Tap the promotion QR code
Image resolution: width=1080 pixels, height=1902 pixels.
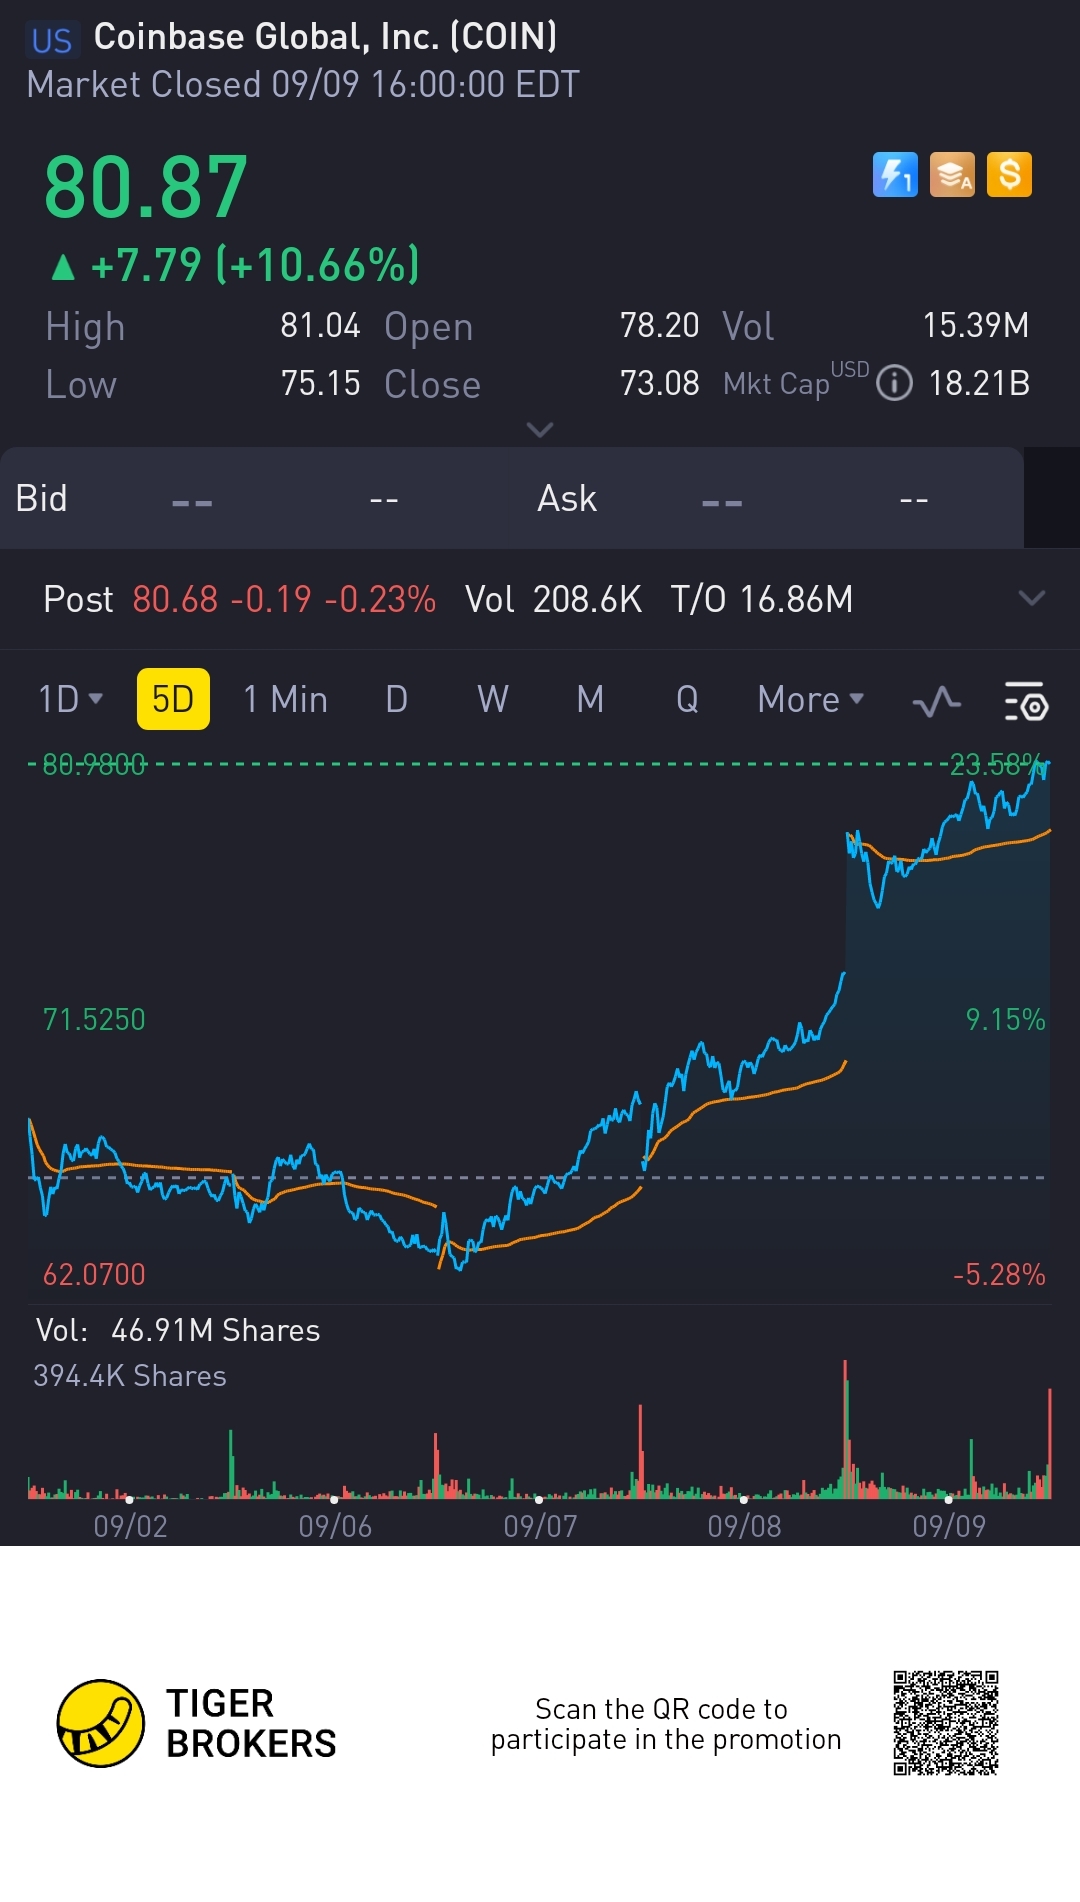pyautogui.click(x=945, y=1723)
